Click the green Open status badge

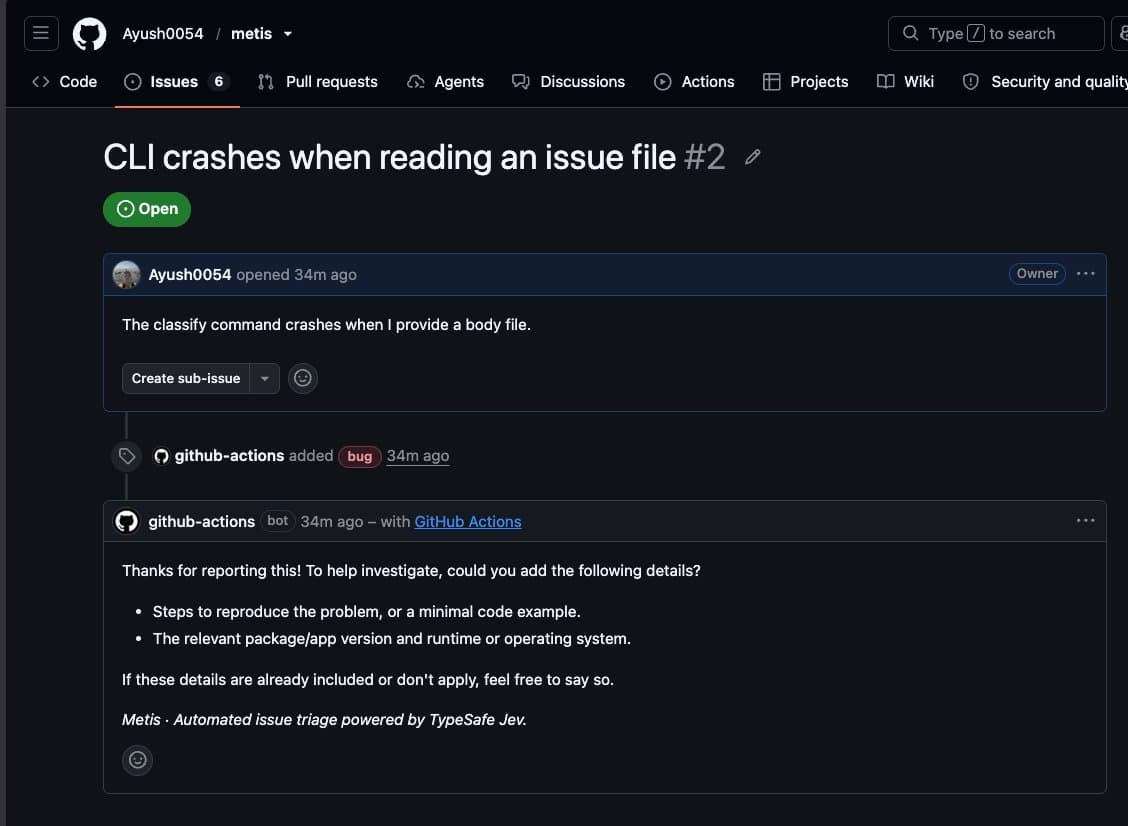pyautogui.click(x=147, y=209)
